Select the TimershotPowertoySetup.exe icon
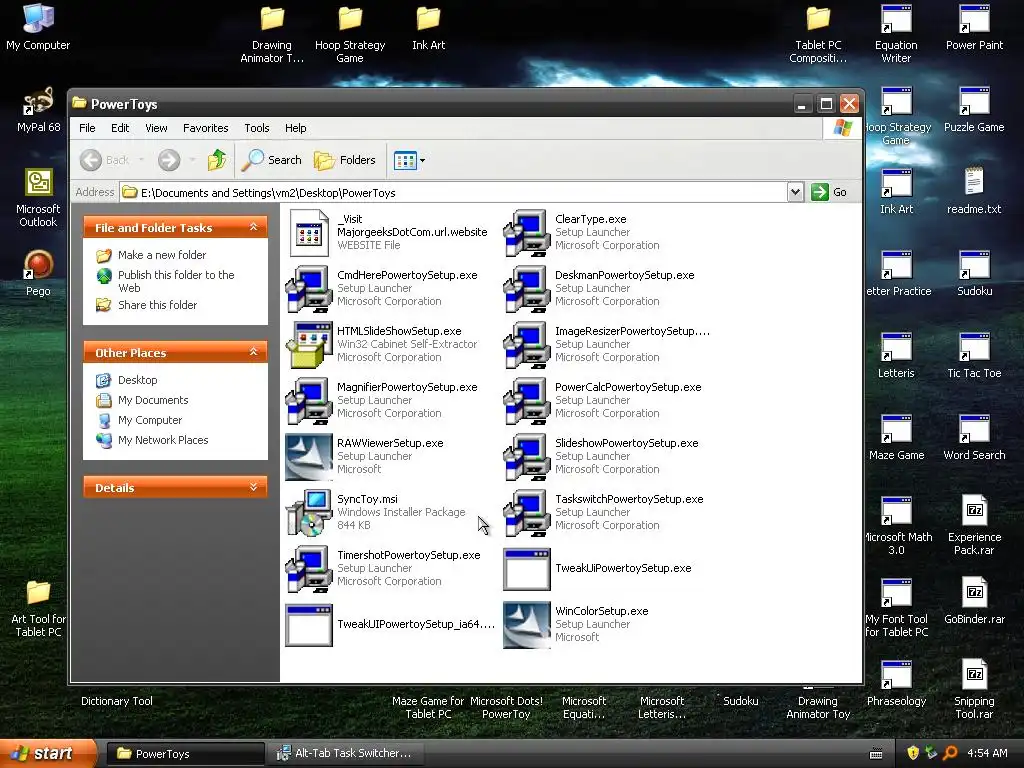The image size is (1024, 768). tap(309, 569)
